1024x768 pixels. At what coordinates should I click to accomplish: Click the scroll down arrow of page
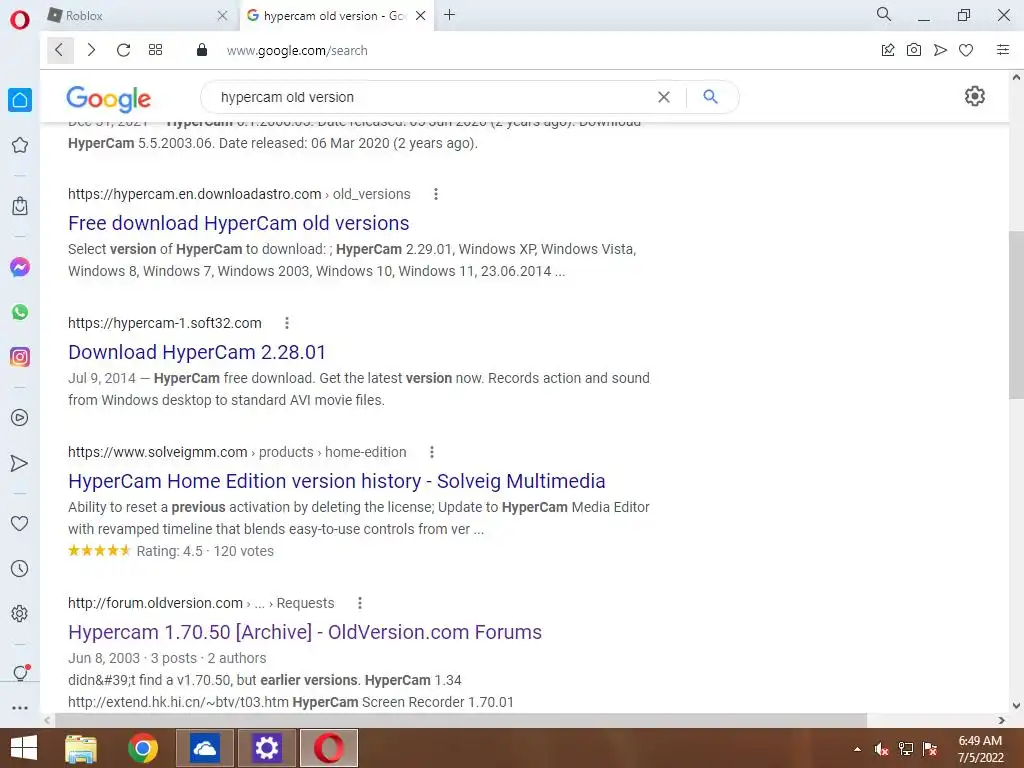(x=1016, y=706)
